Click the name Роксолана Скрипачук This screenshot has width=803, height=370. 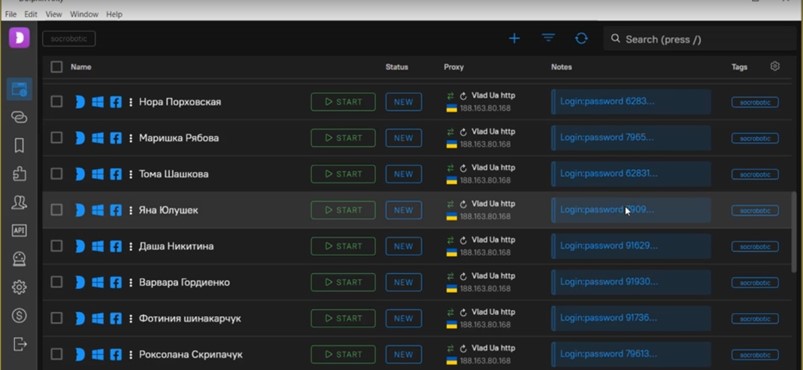point(191,355)
